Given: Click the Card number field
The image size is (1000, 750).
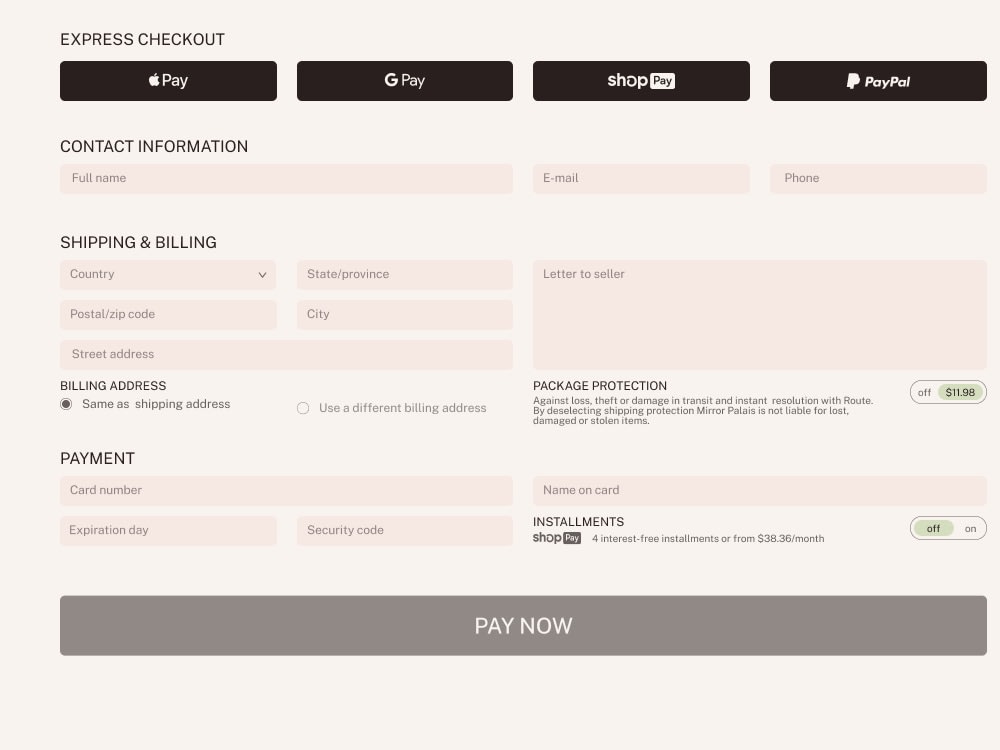Looking at the screenshot, I should click(286, 490).
